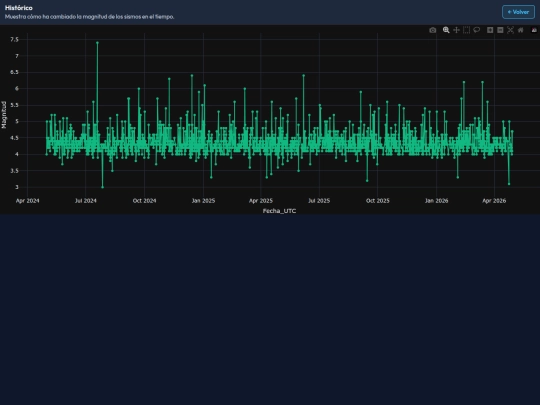Click the Fecha_UTC x-axis title

click(x=279, y=211)
